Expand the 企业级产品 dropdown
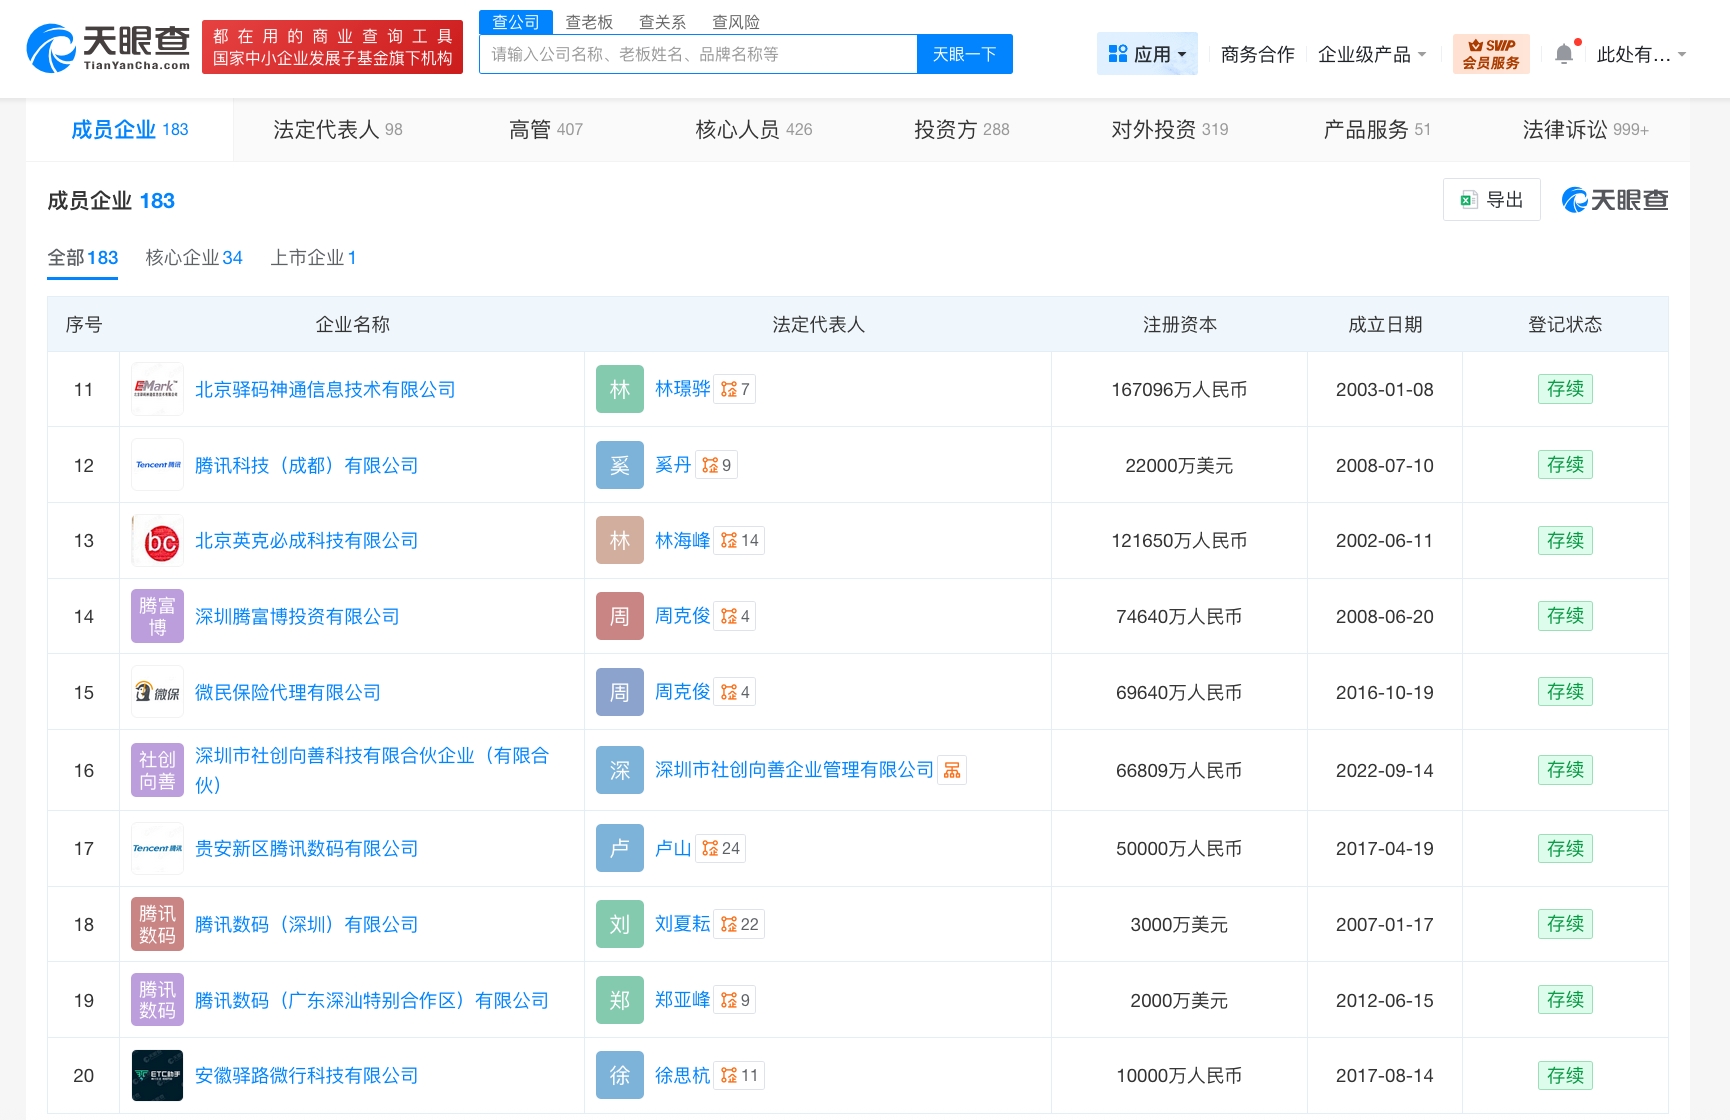 (x=1371, y=54)
